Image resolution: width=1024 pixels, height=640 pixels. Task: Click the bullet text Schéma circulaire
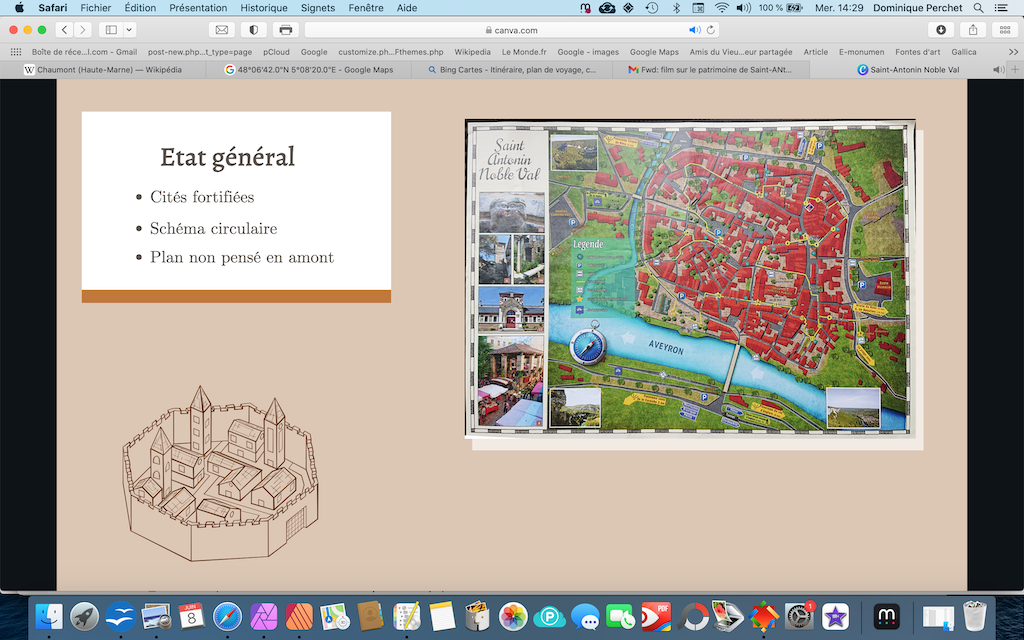[214, 229]
